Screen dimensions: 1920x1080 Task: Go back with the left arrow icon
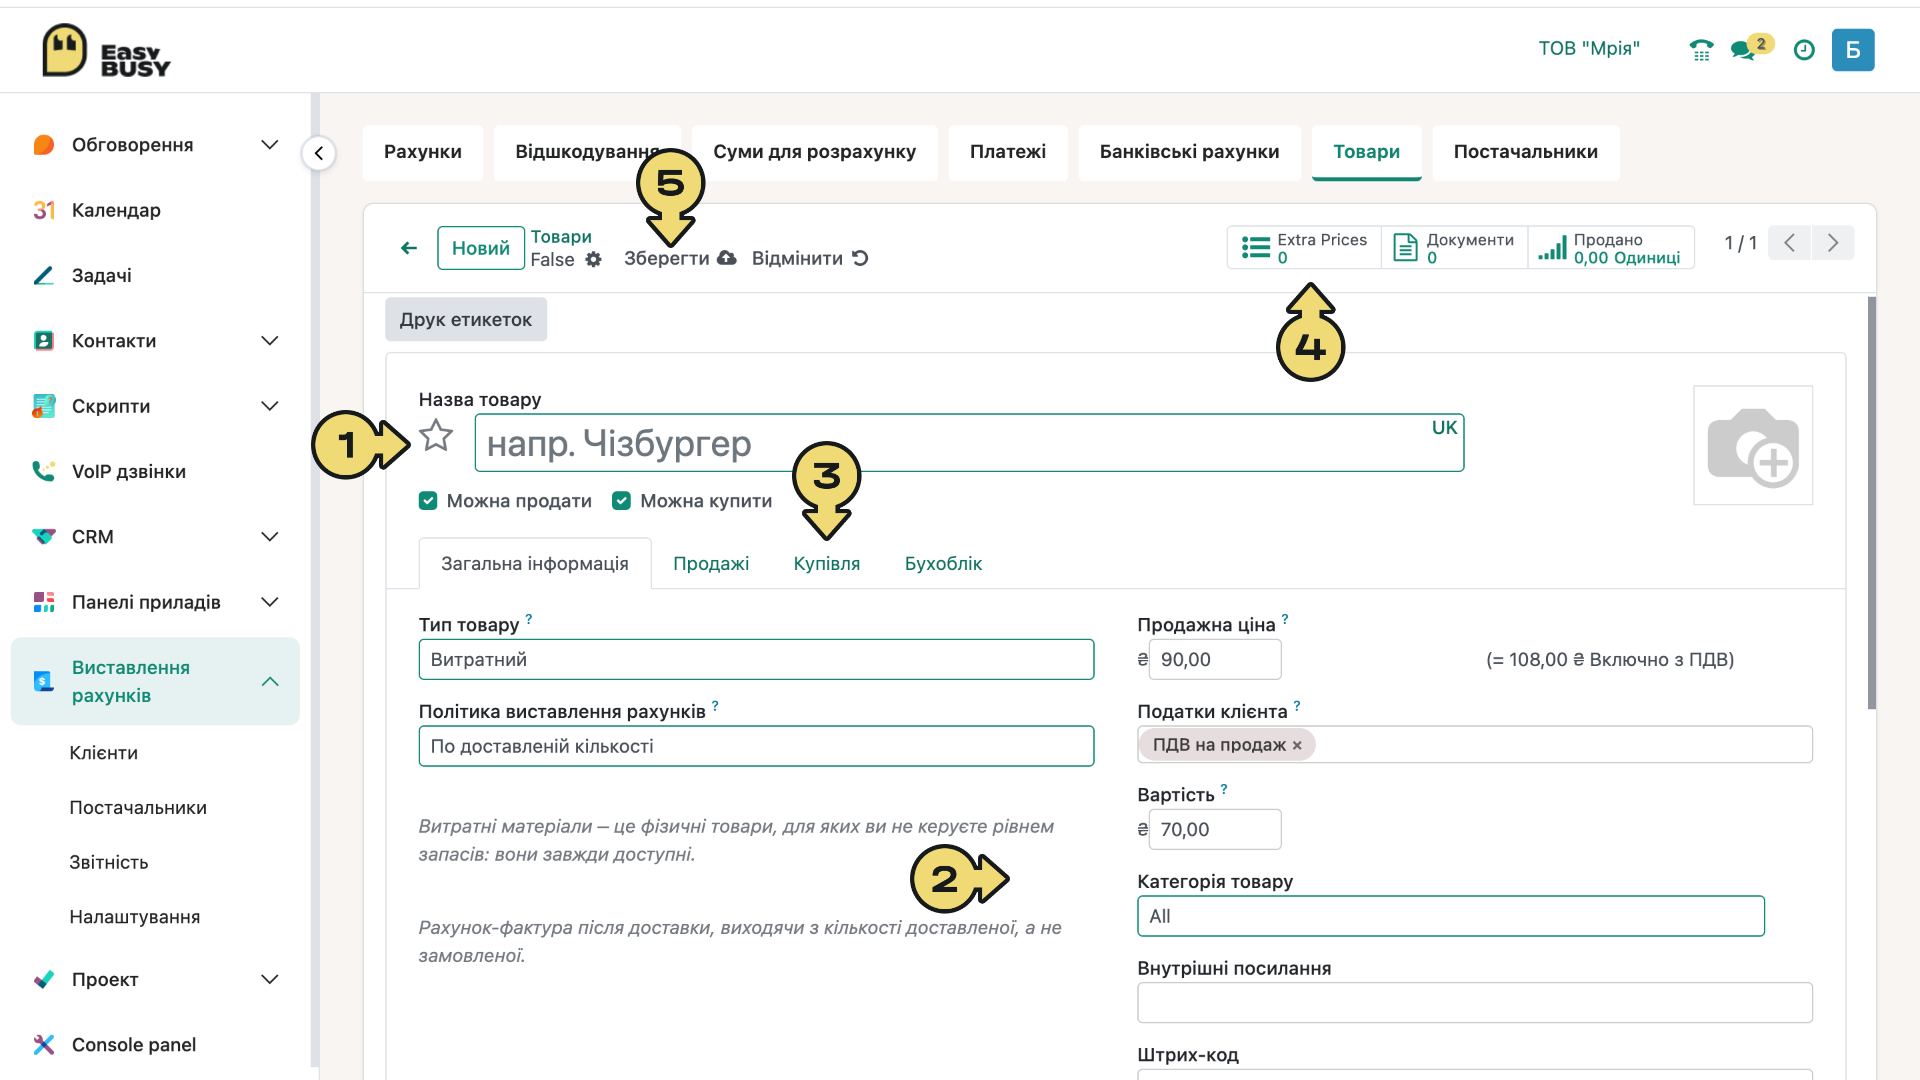coord(409,248)
